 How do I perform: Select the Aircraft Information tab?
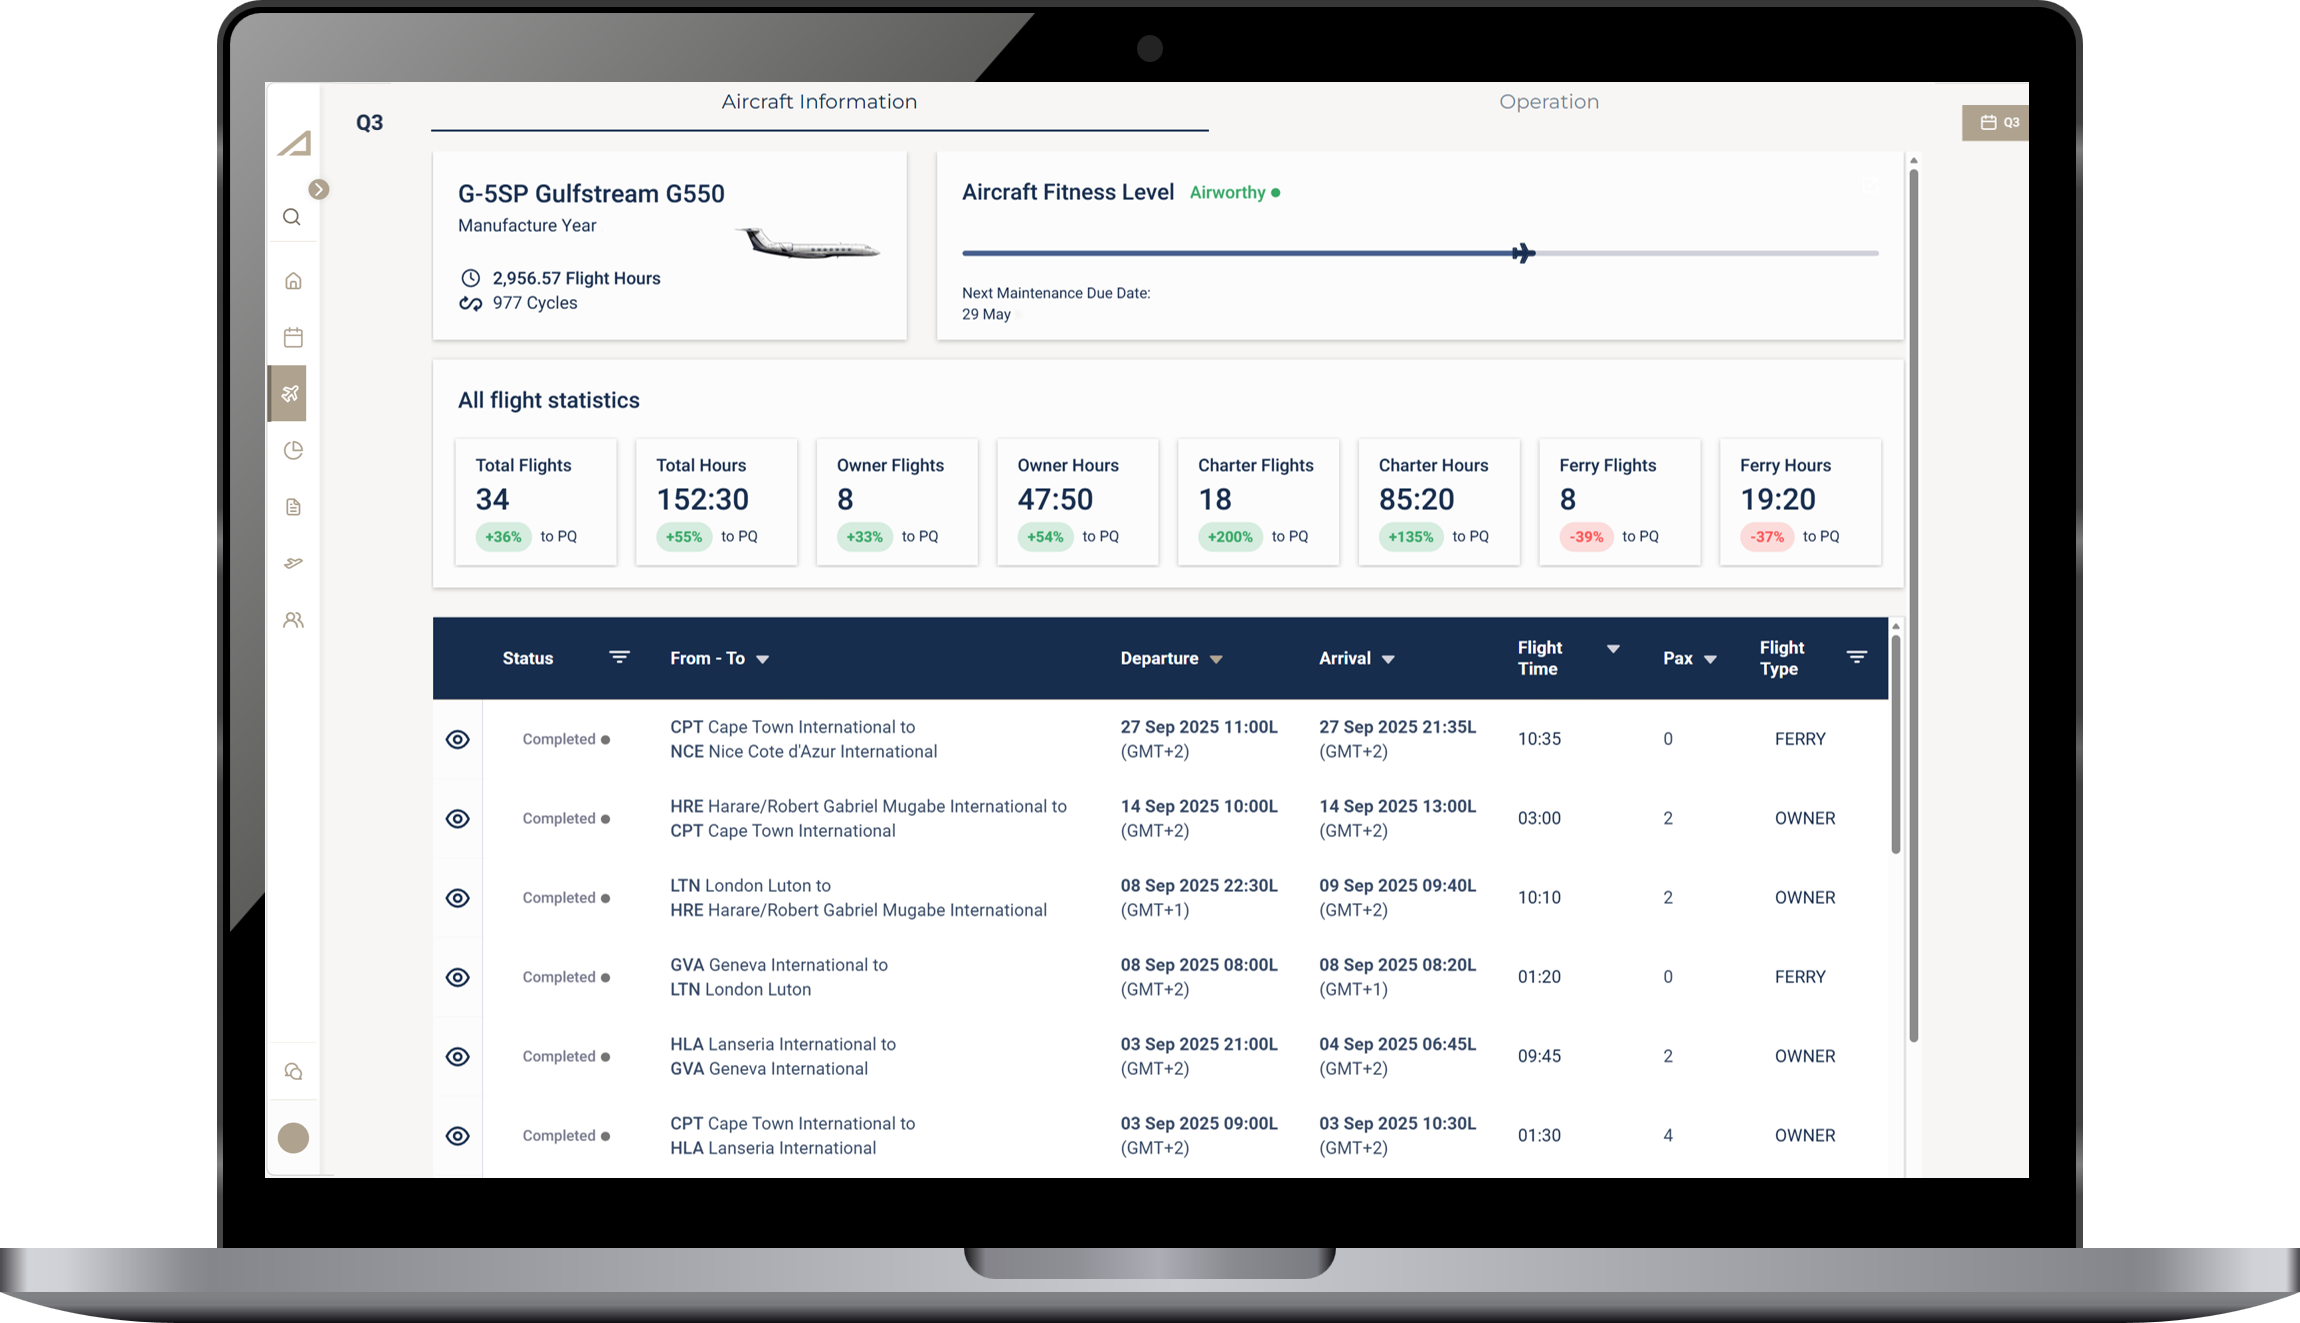tap(819, 101)
